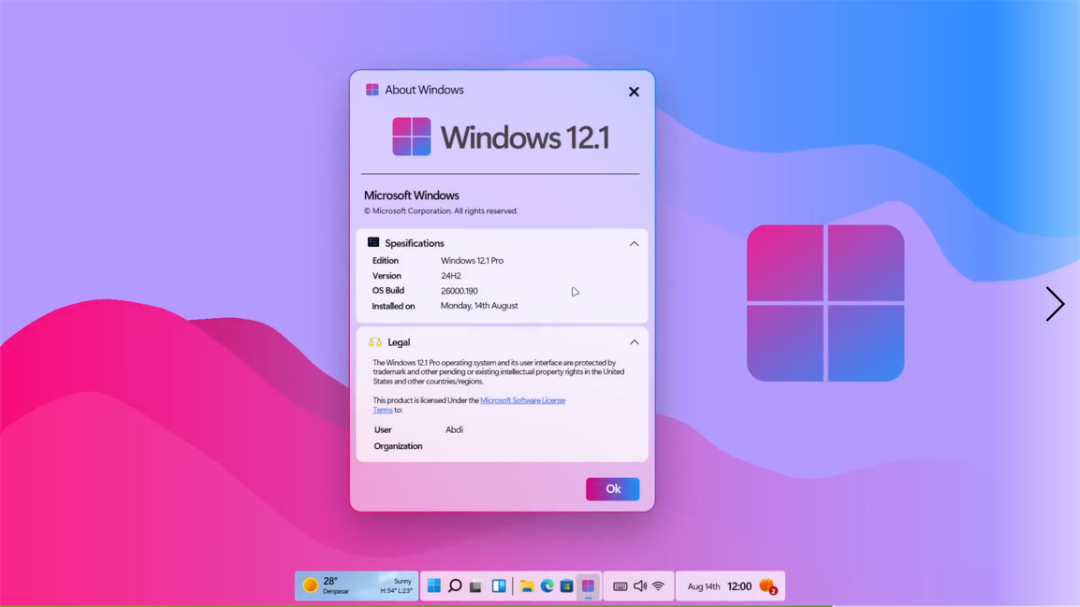The height and width of the screenshot is (607, 1080).
Task: Click the snap layouts icon on the taskbar
Action: tap(500, 585)
